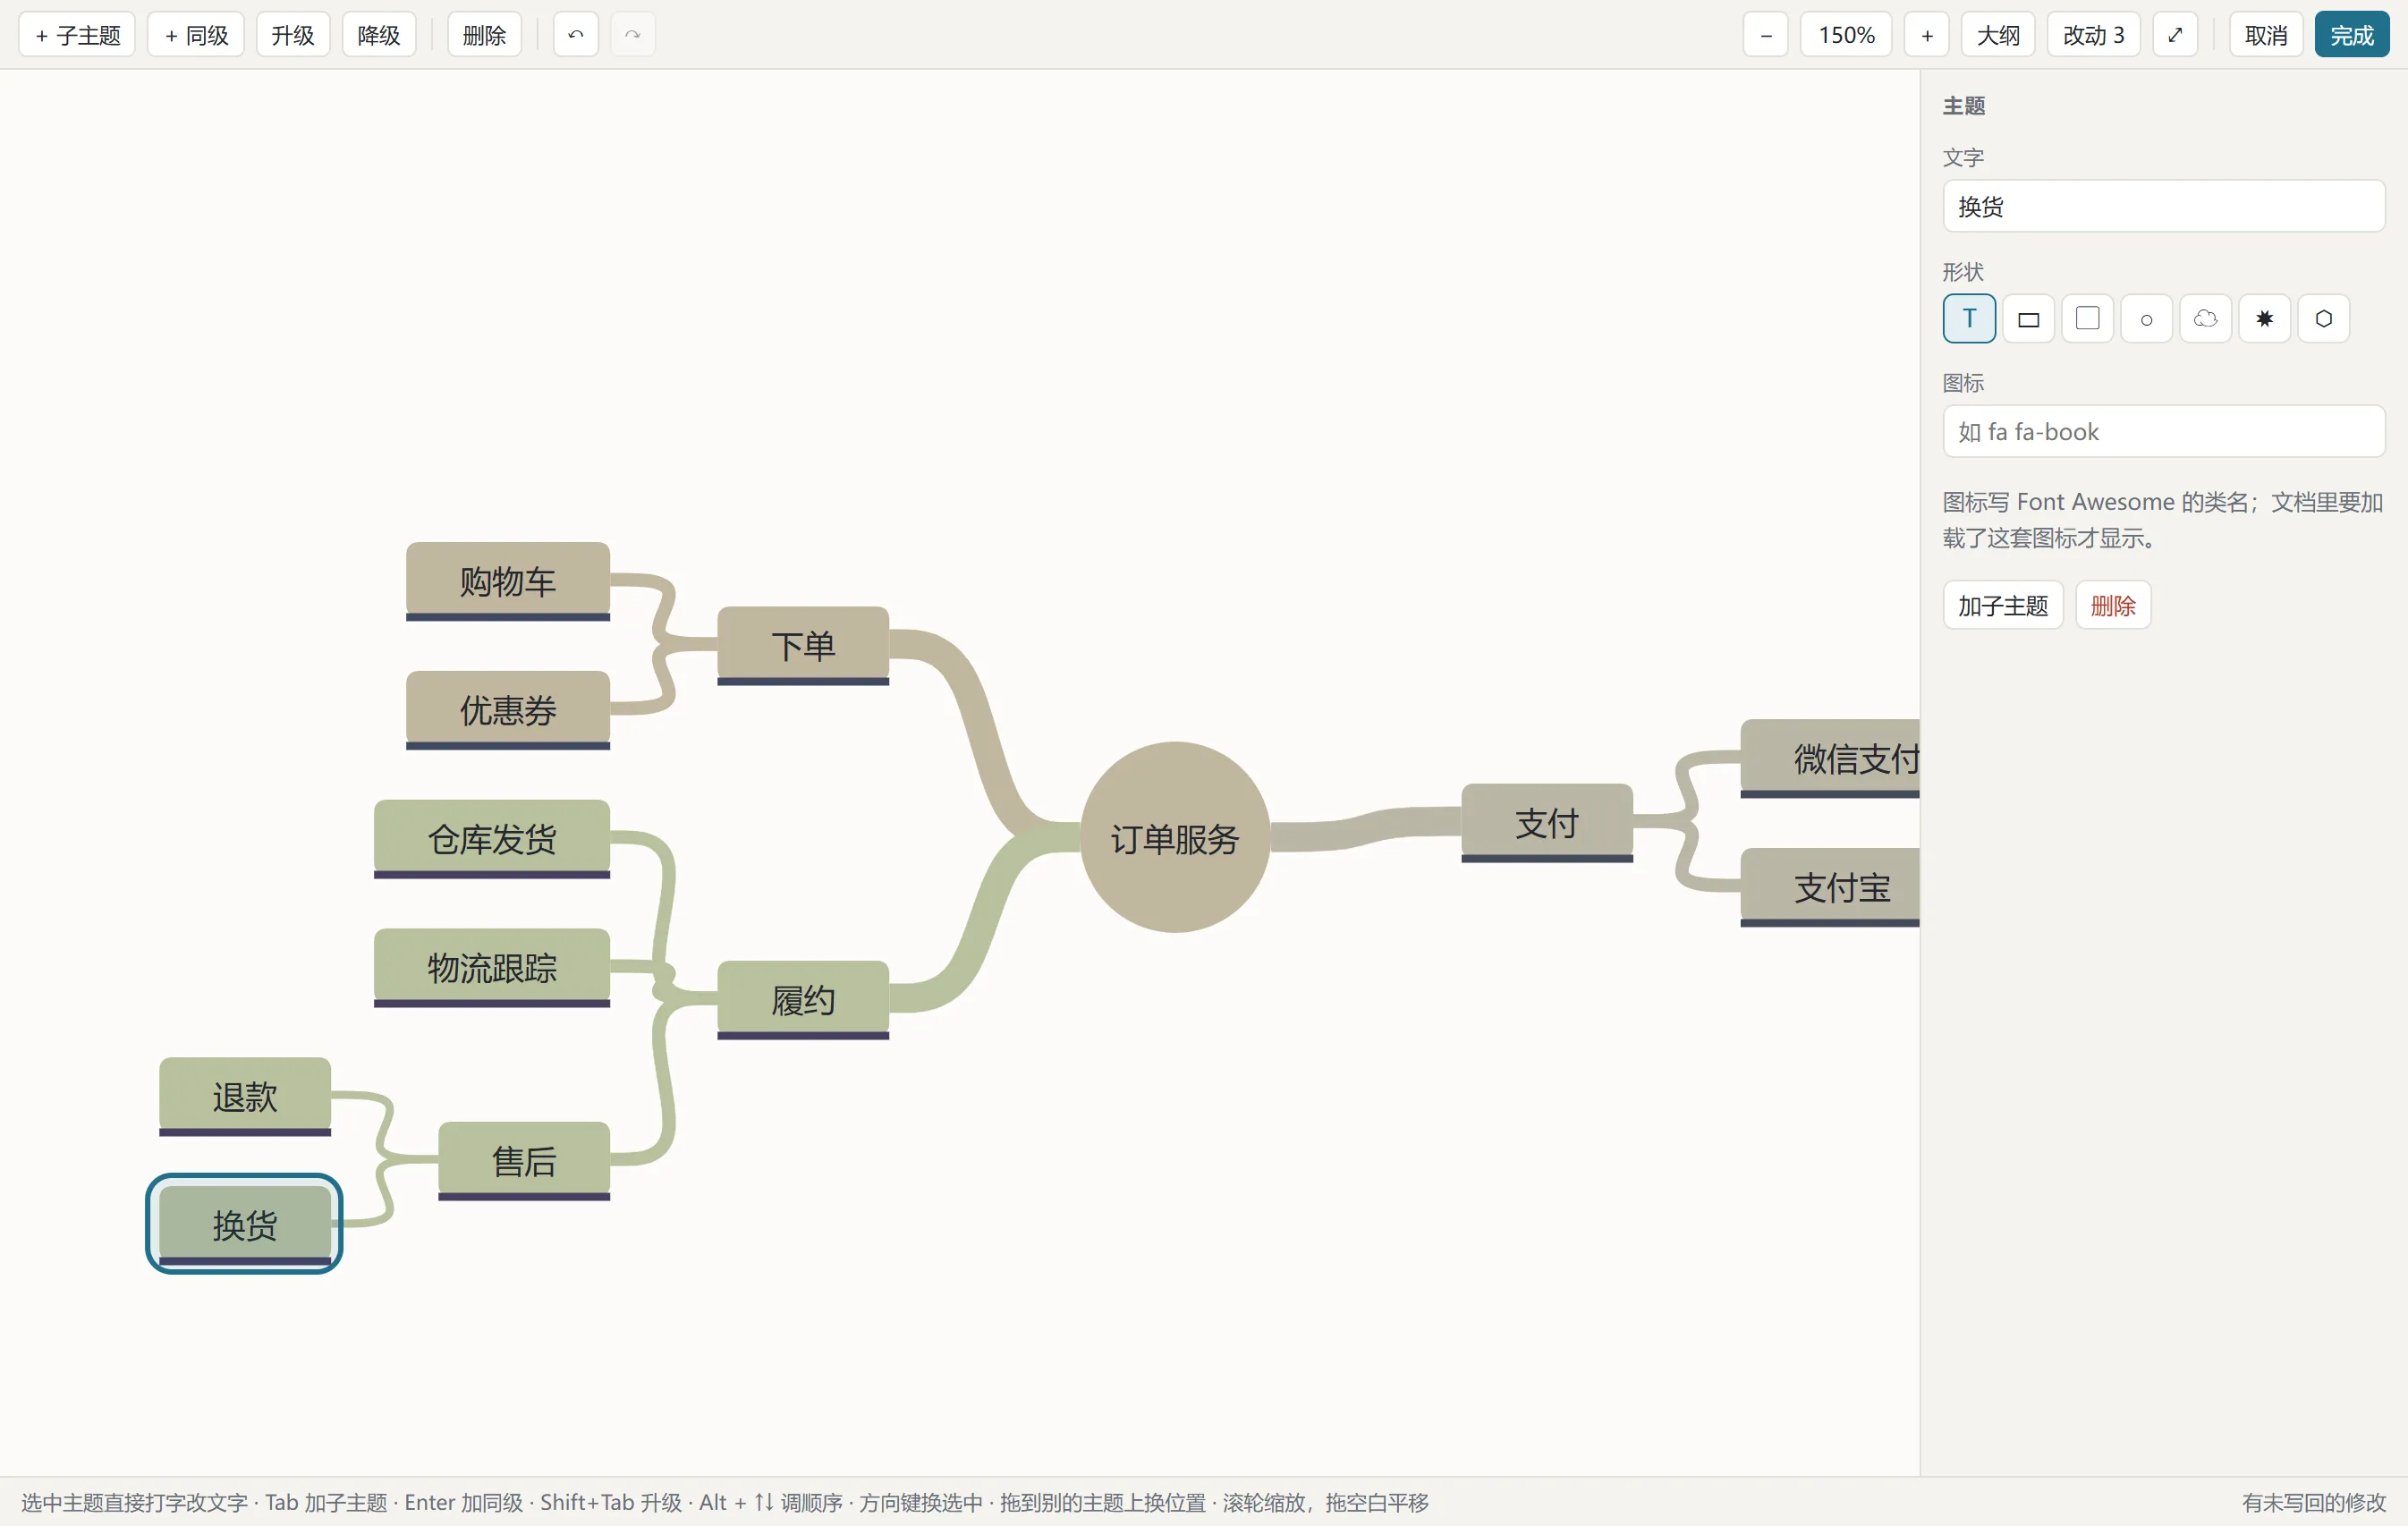The height and width of the screenshot is (1526, 2408).
Task: Click the 降级 demote toolbar button
Action: (379, 35)
